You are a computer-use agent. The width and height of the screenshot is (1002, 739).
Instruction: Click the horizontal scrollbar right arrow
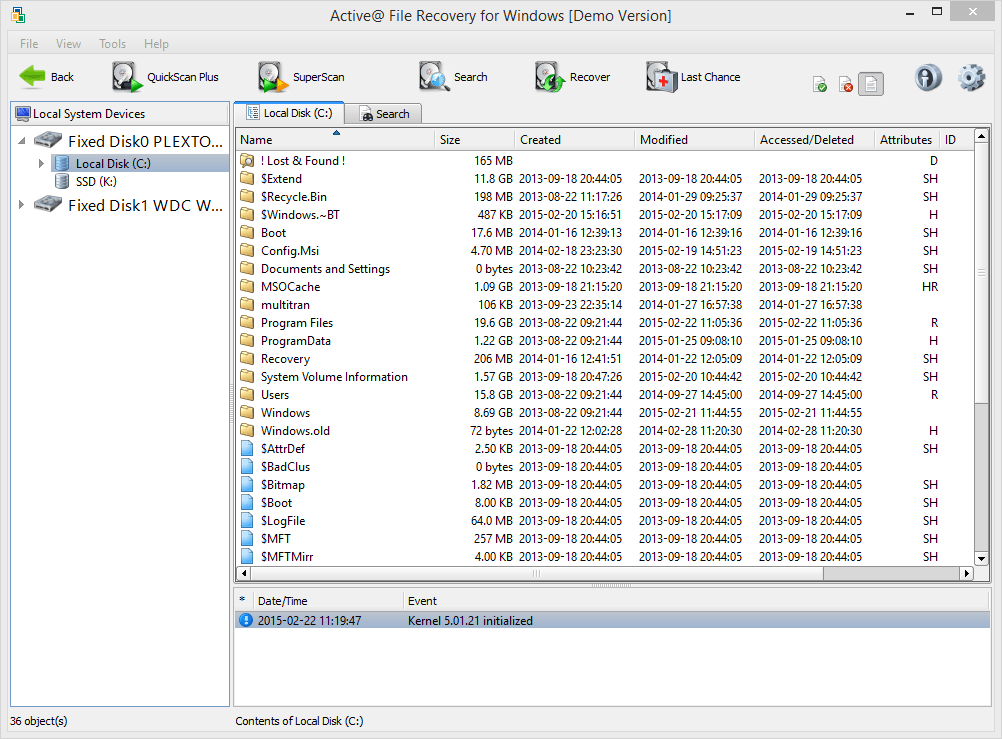tap(967, 573)
